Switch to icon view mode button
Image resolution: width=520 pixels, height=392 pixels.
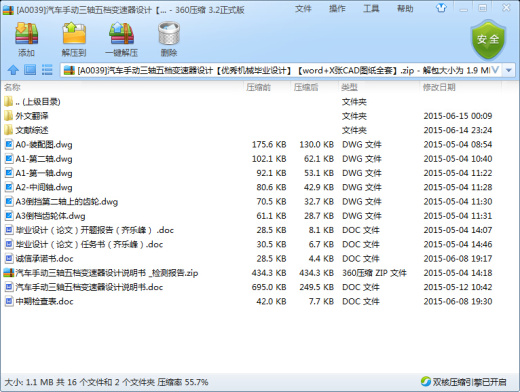point(30,70)
